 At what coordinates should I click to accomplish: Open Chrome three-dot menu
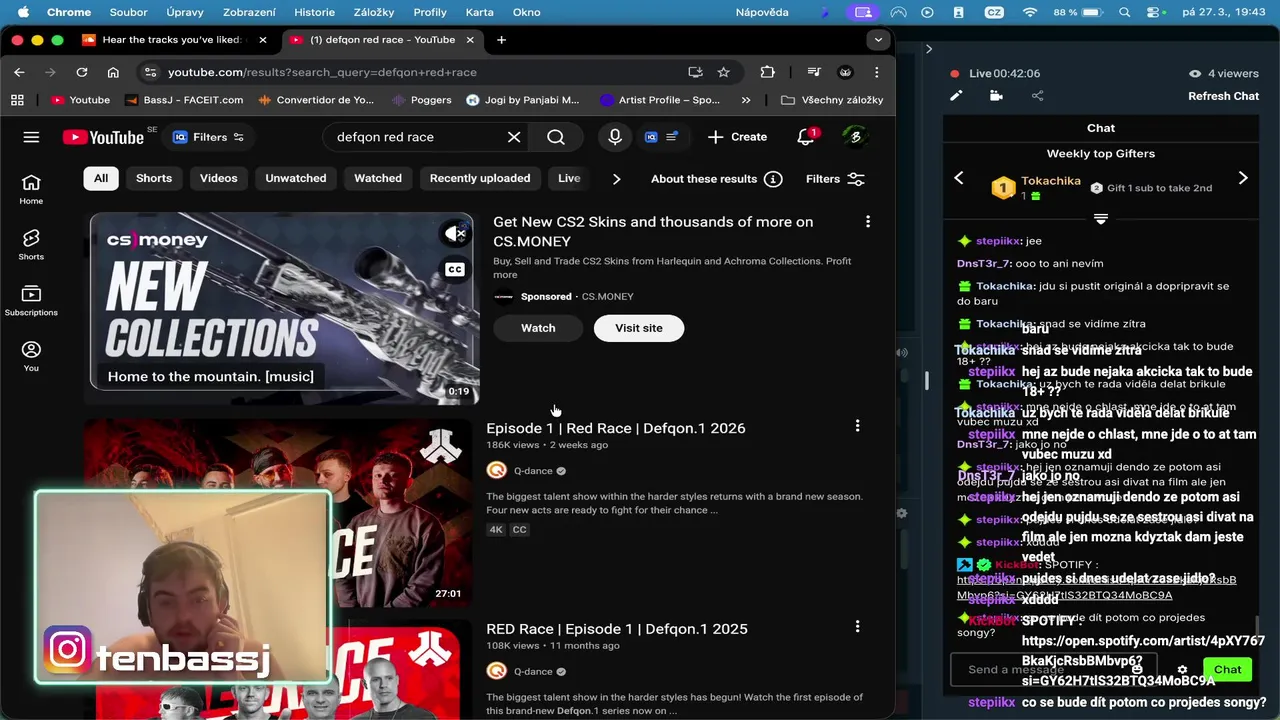[x=877, y=72]
